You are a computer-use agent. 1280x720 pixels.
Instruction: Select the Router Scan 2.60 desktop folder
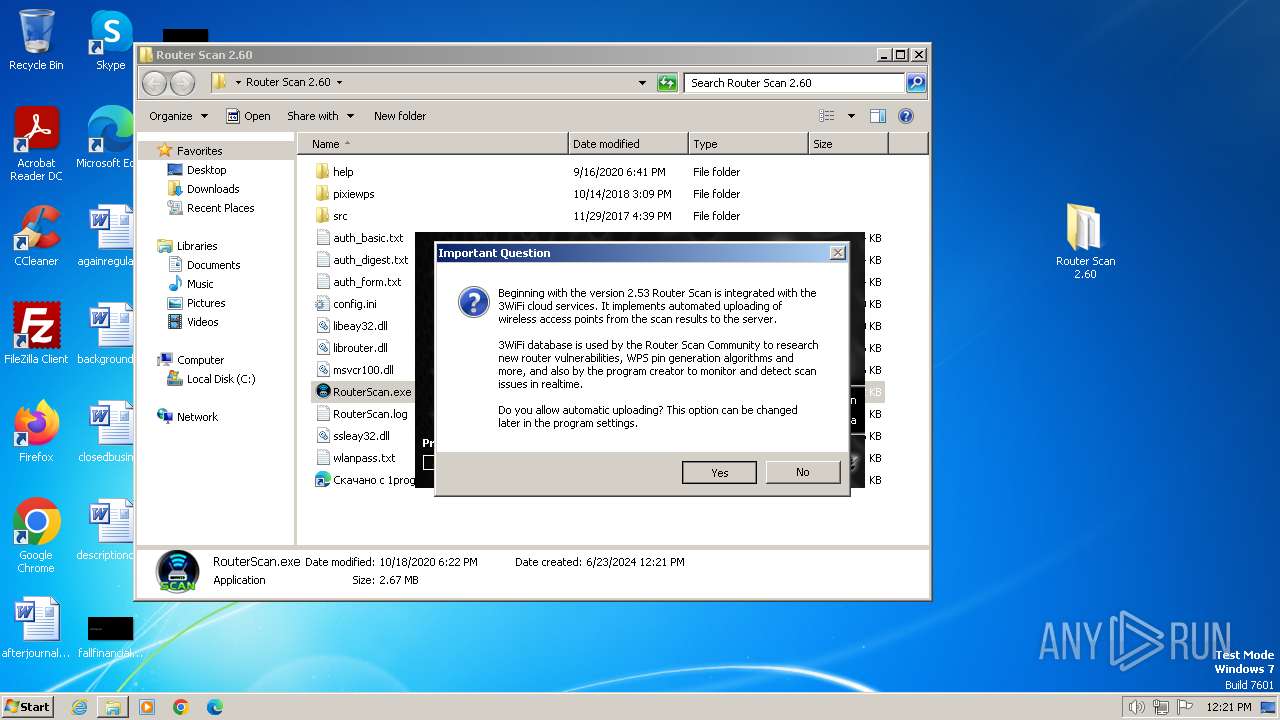tap(1085, 242)
